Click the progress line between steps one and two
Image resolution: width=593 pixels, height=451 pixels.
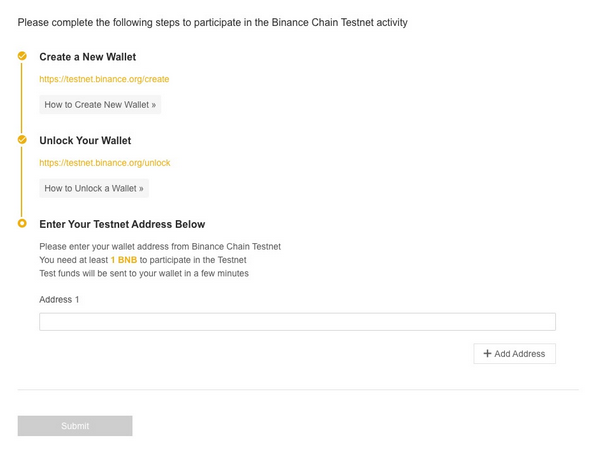point(22,98)
